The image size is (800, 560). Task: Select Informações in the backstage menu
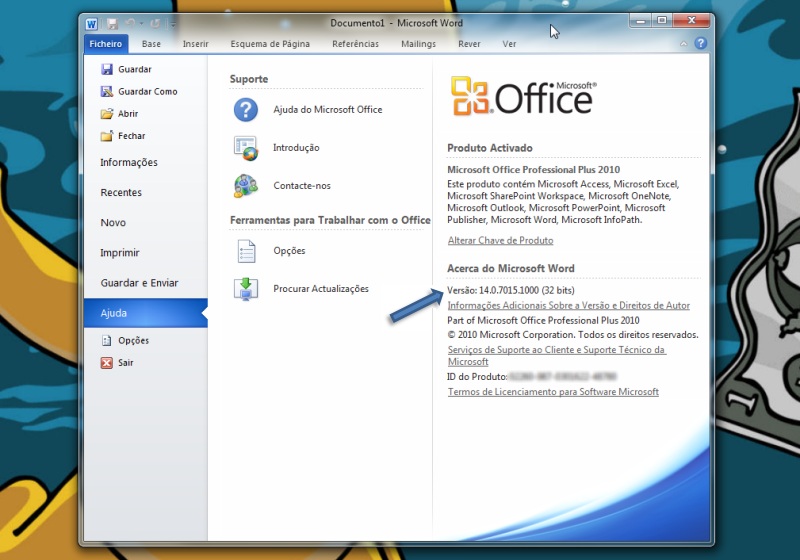tap(129, 162)
